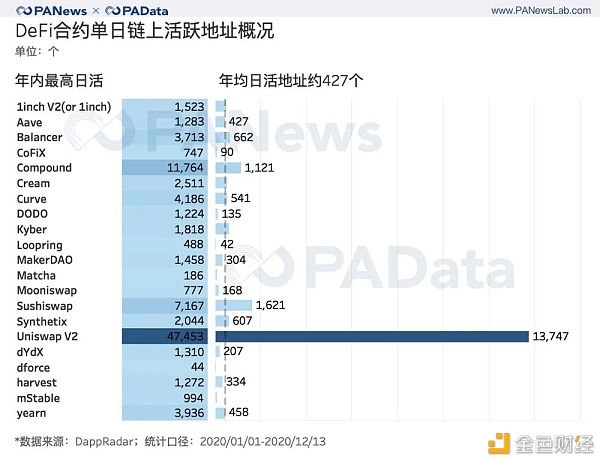Click the 1,224 DODO peak value
The width and height of the screenshot is (600, 460).
click(x=189, y=214)
